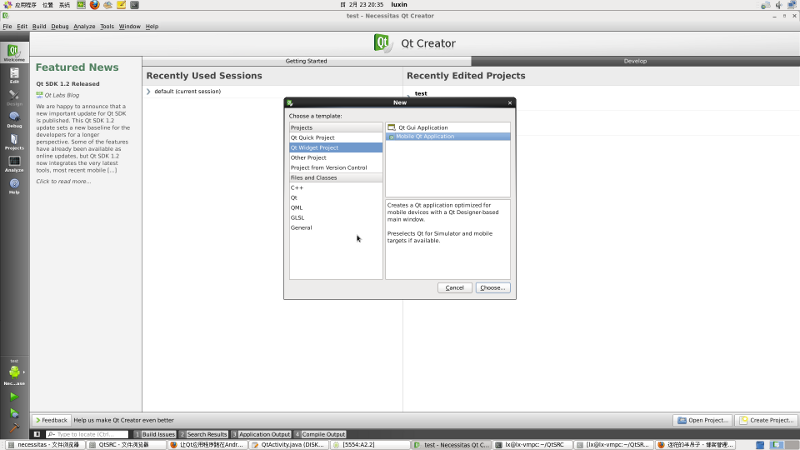Open Projects mode in sidebar
The width and height of the screenshot is (800, 450).
click(x=14, y=142)
